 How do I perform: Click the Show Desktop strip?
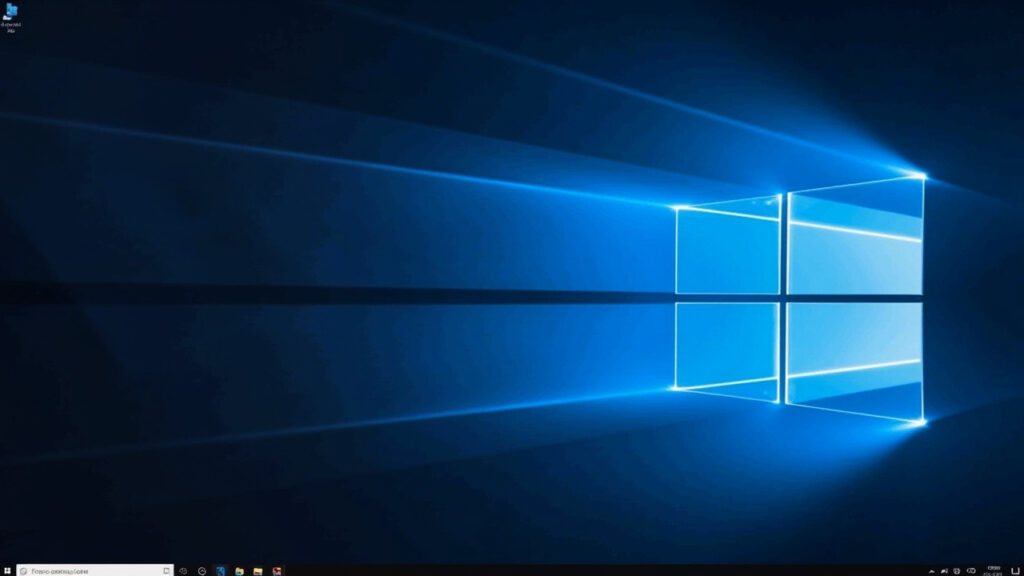(1022, 570)
